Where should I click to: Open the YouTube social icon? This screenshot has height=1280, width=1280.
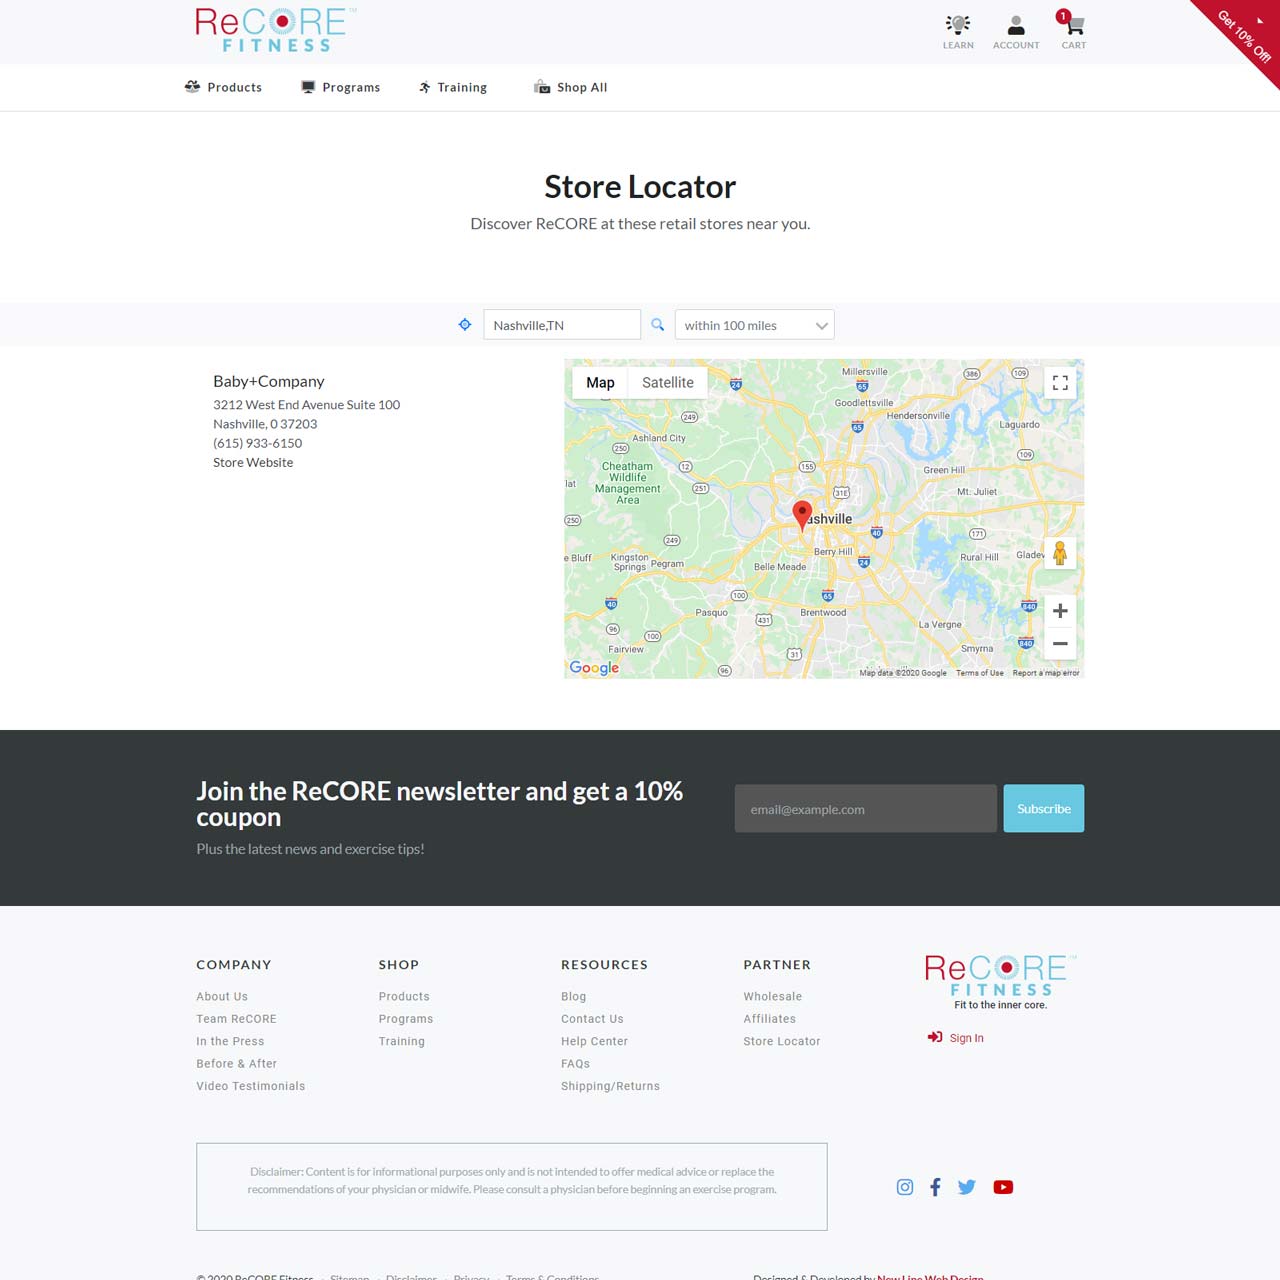(x=1003, y=1187)
